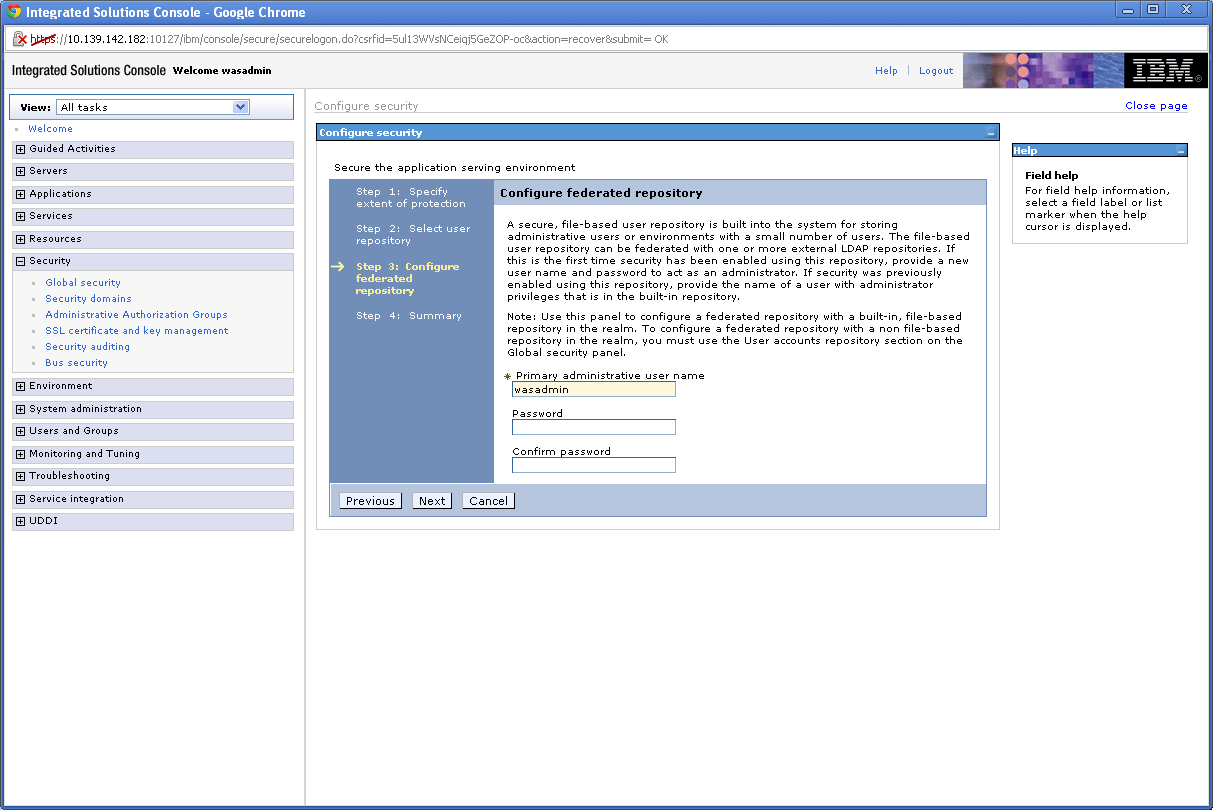
Task: Expand the System administration section
Action: pos(20,409)
